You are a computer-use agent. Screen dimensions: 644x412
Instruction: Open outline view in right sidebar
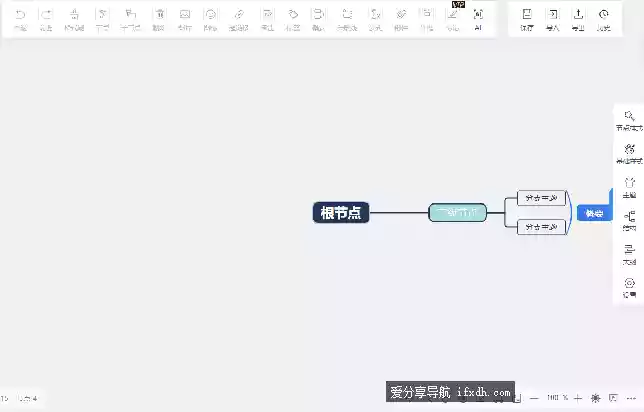629,255
